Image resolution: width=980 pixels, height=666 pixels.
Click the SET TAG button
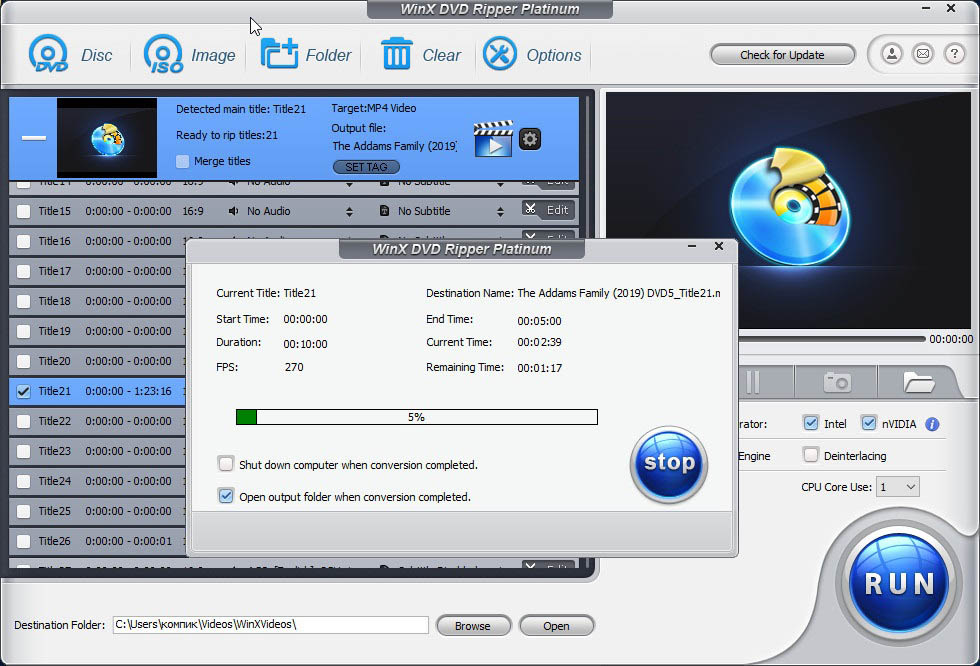366,167
